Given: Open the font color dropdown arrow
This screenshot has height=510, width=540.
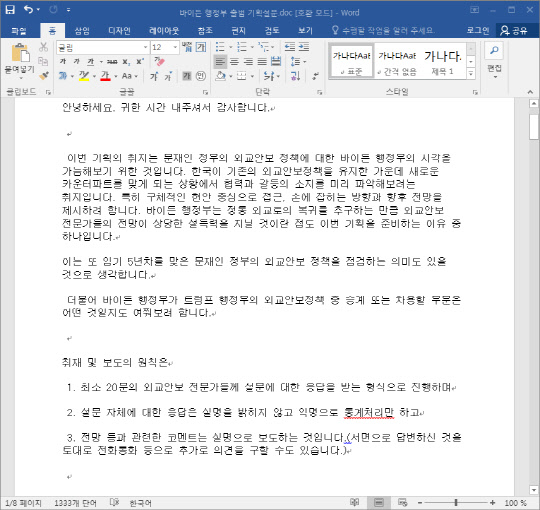Looking at the screenshot, I should tap(116, 76).
